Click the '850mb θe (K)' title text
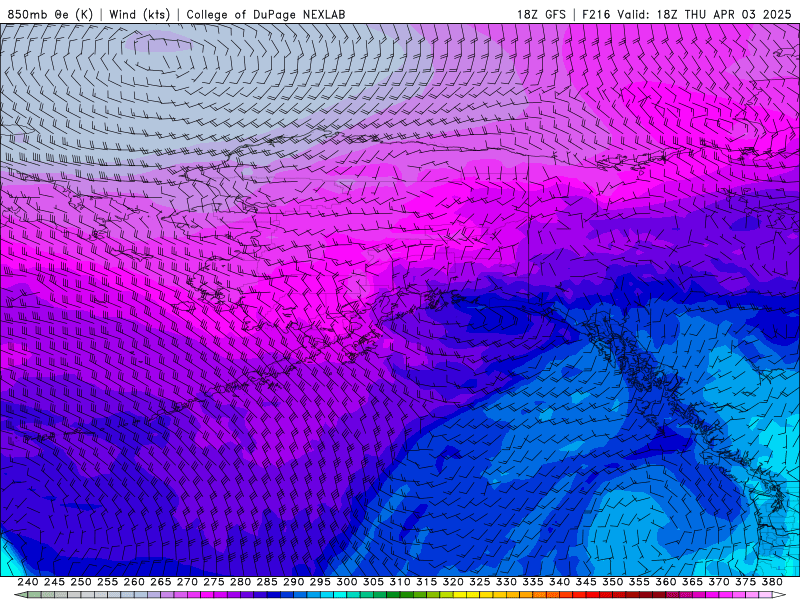The image size is (800, 600). tap(50, 14)
